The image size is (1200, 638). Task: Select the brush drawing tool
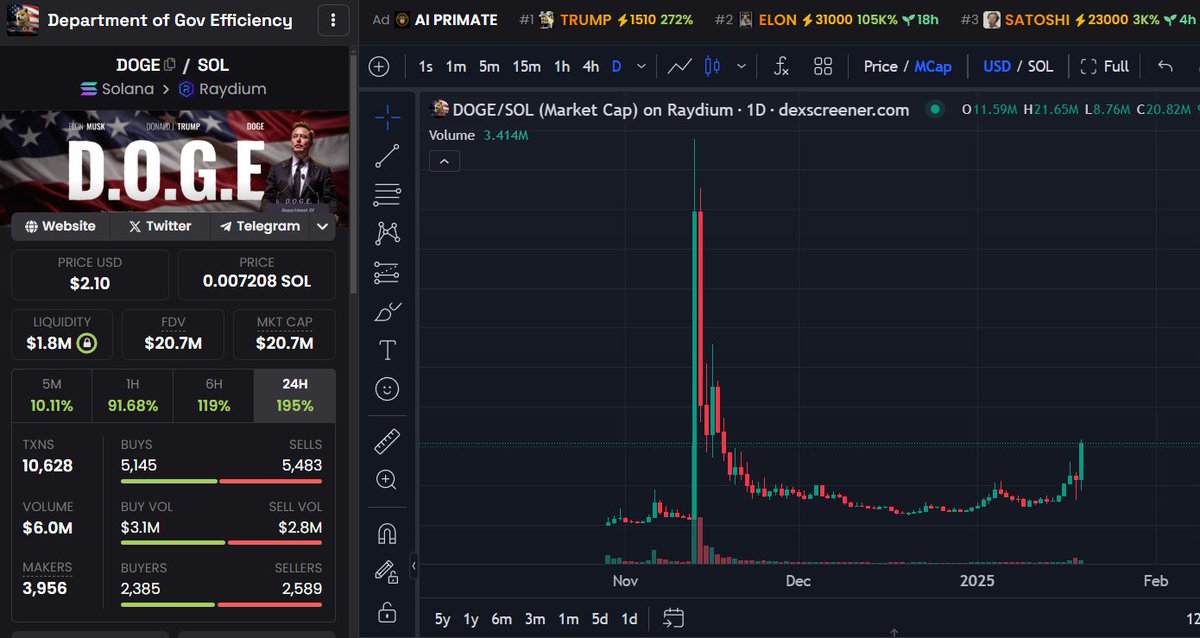pos(387,311)
